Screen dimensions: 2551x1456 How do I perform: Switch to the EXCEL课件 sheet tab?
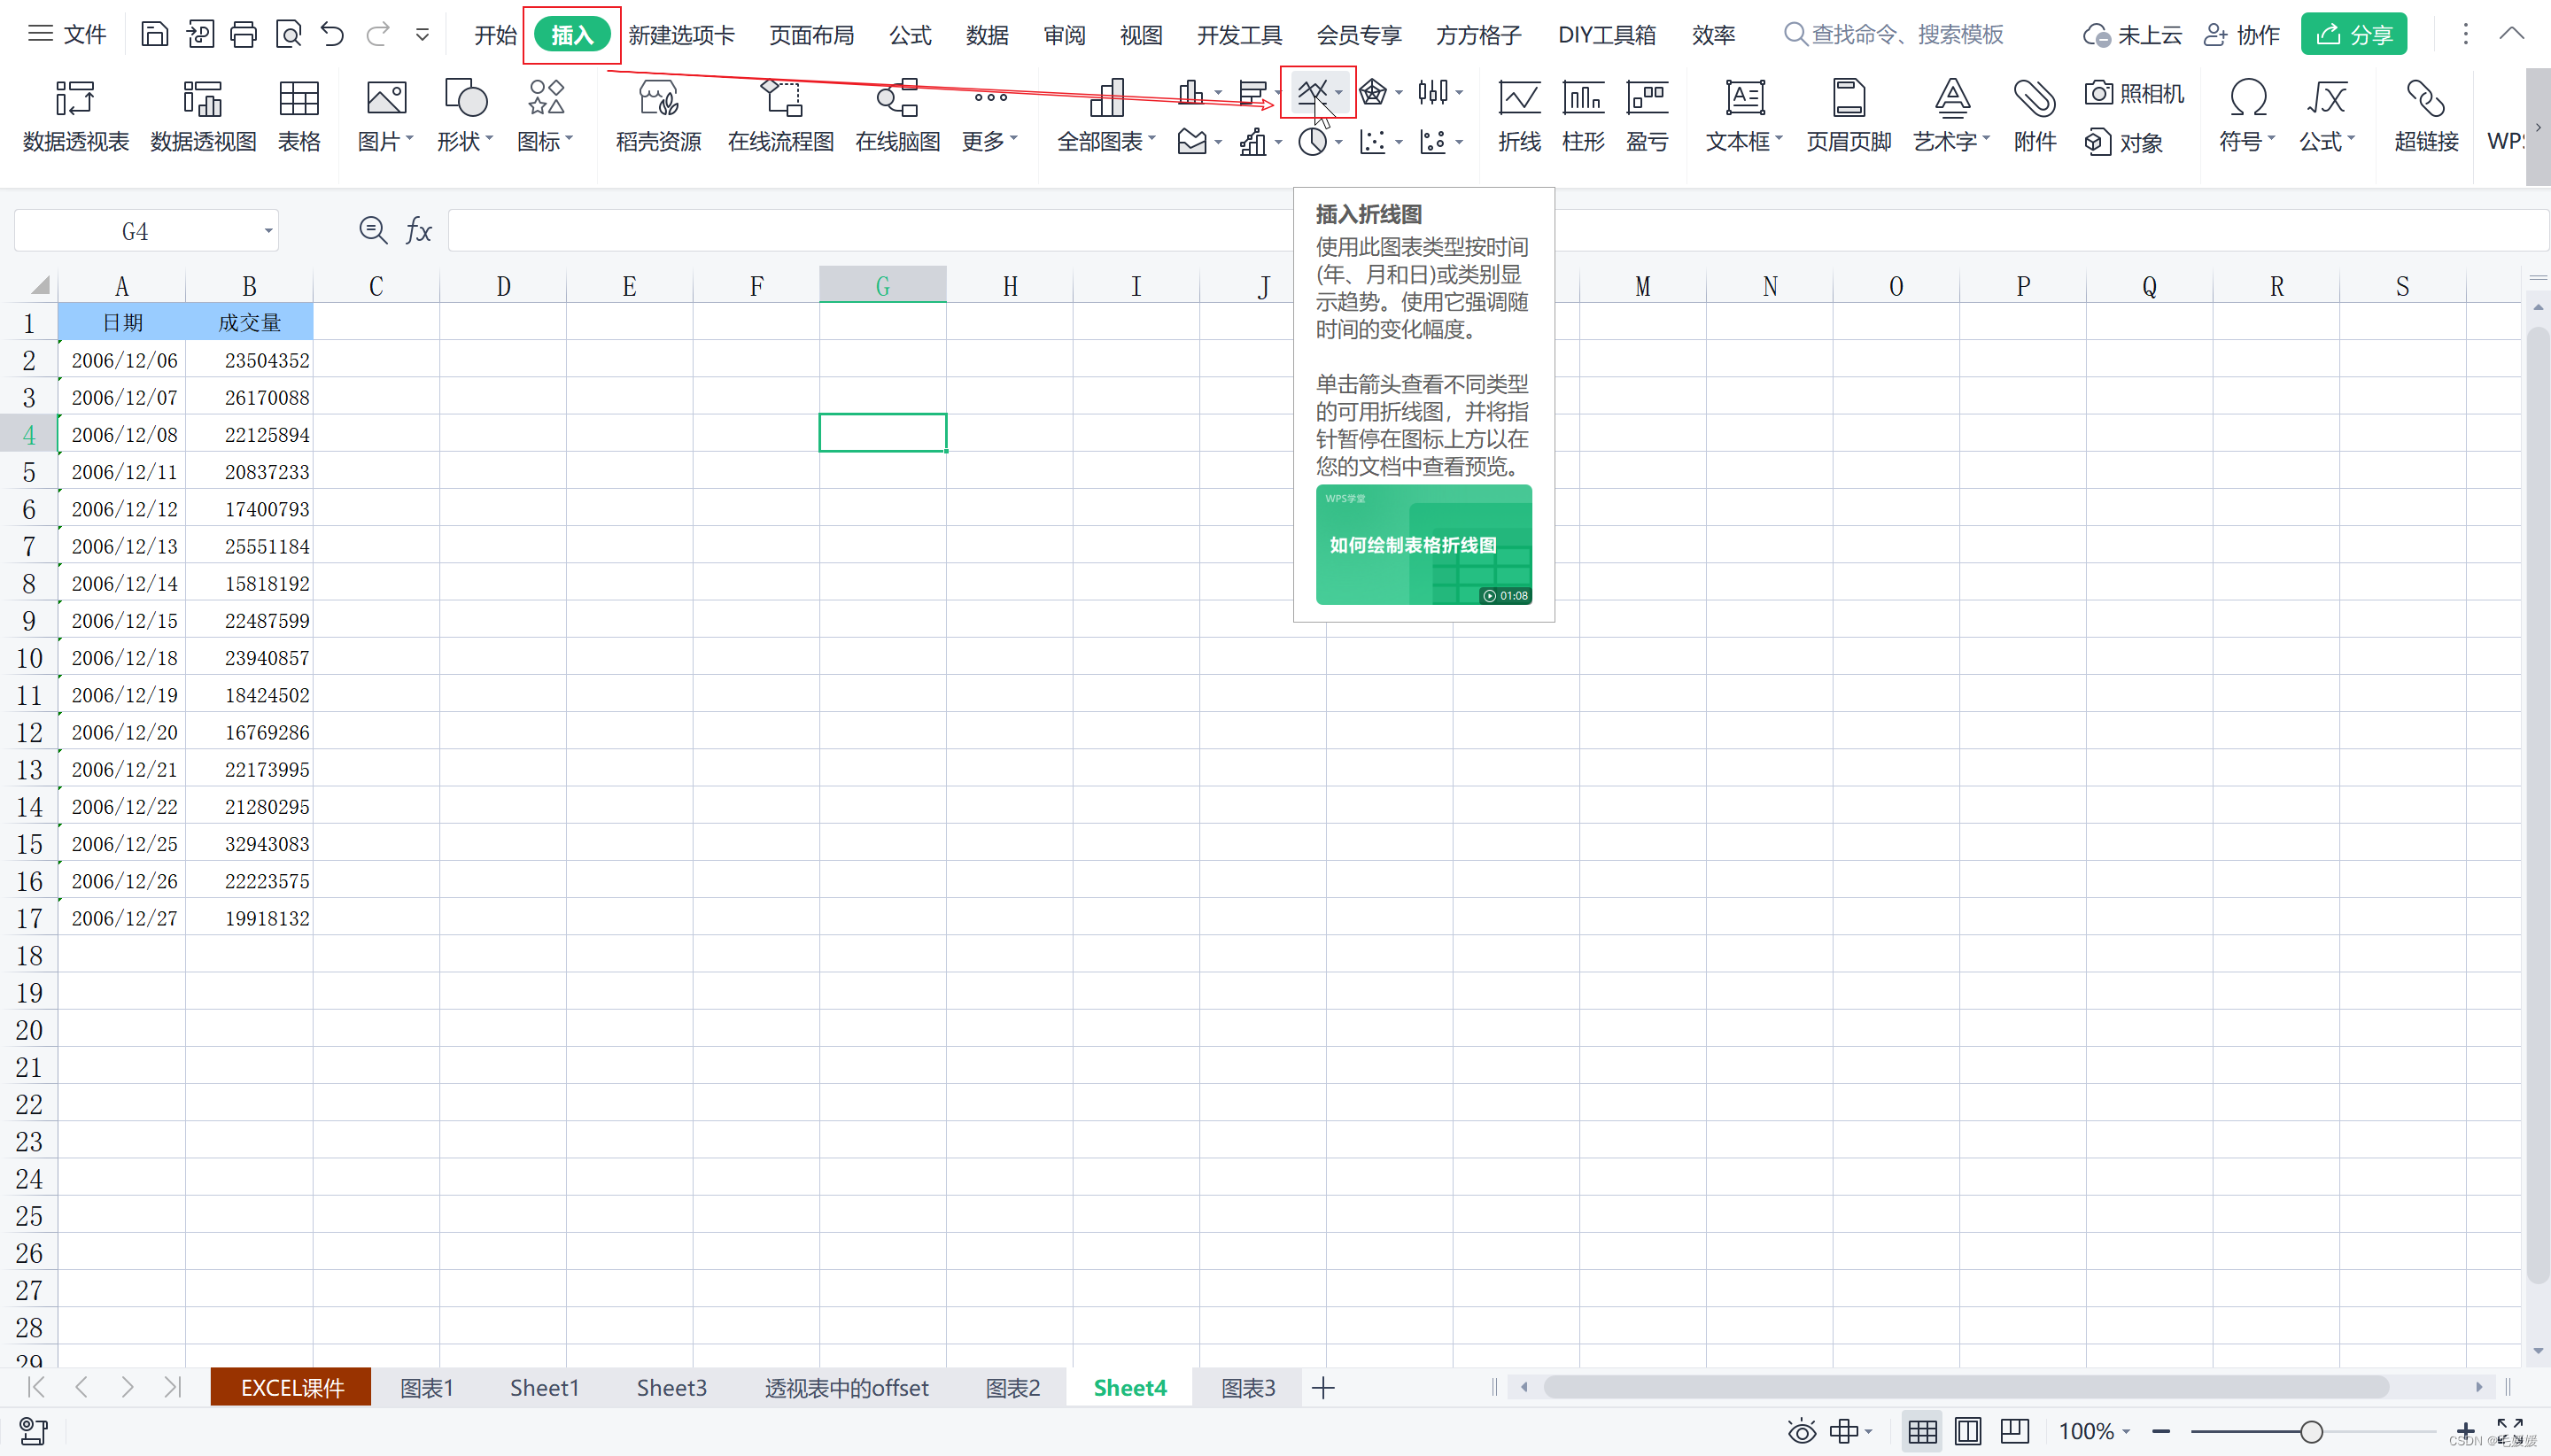pyautogui.click(x=291, y=1387)
